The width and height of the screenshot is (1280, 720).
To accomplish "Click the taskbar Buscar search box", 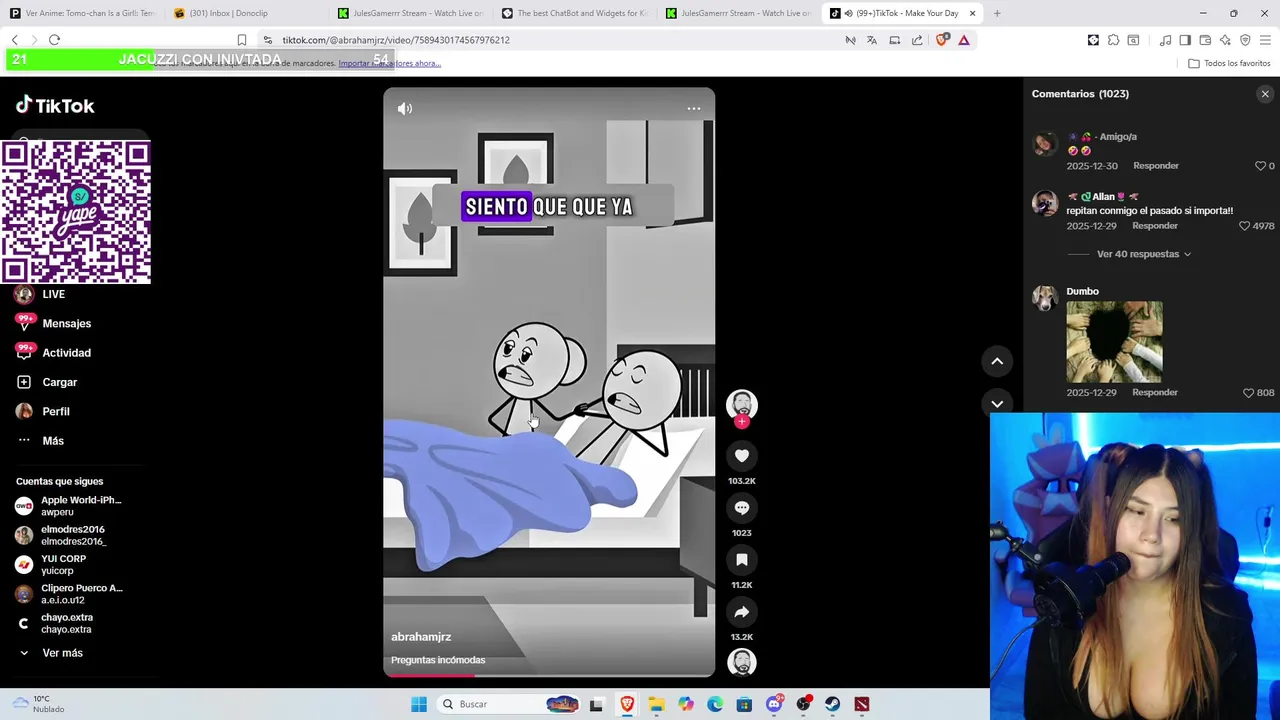I will [509, 704].
